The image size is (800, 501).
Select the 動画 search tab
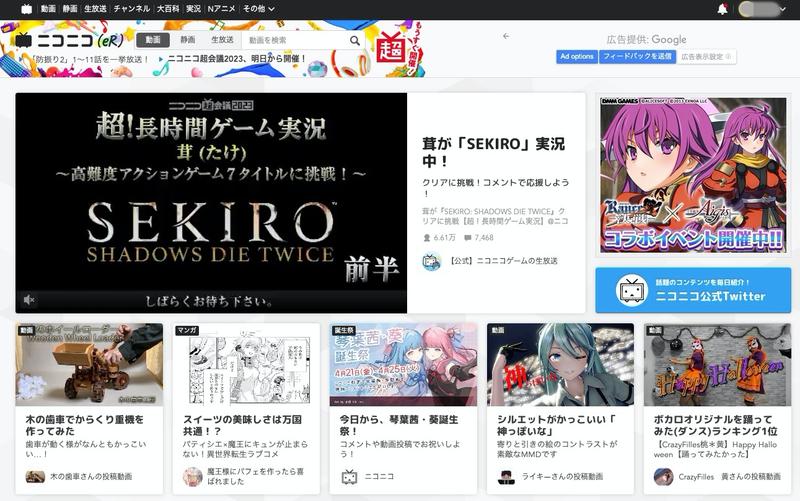(x=153, y=40)
